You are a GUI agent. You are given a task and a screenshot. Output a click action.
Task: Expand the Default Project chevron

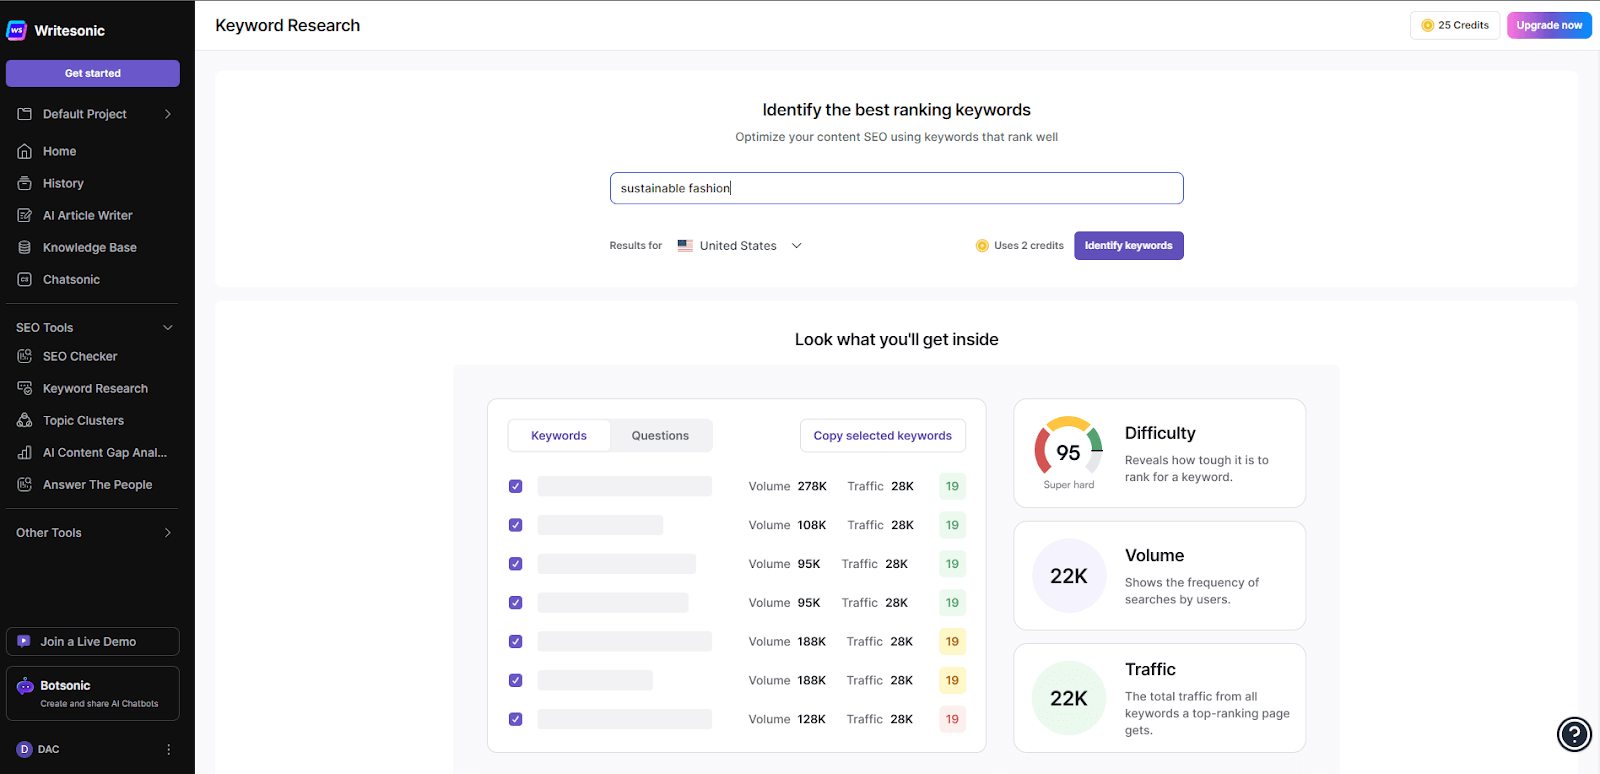pyautogui.click(x=168, y=114)
